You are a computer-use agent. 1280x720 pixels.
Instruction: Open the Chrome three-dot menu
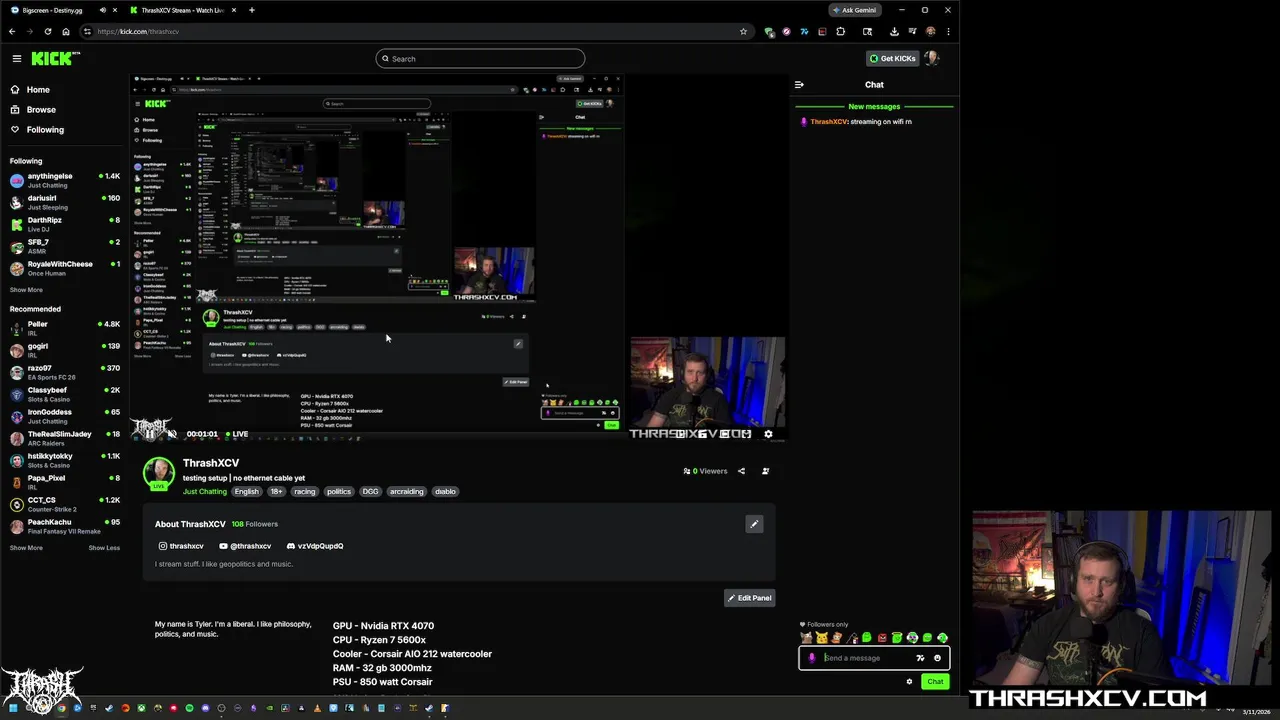click(948, 31)
